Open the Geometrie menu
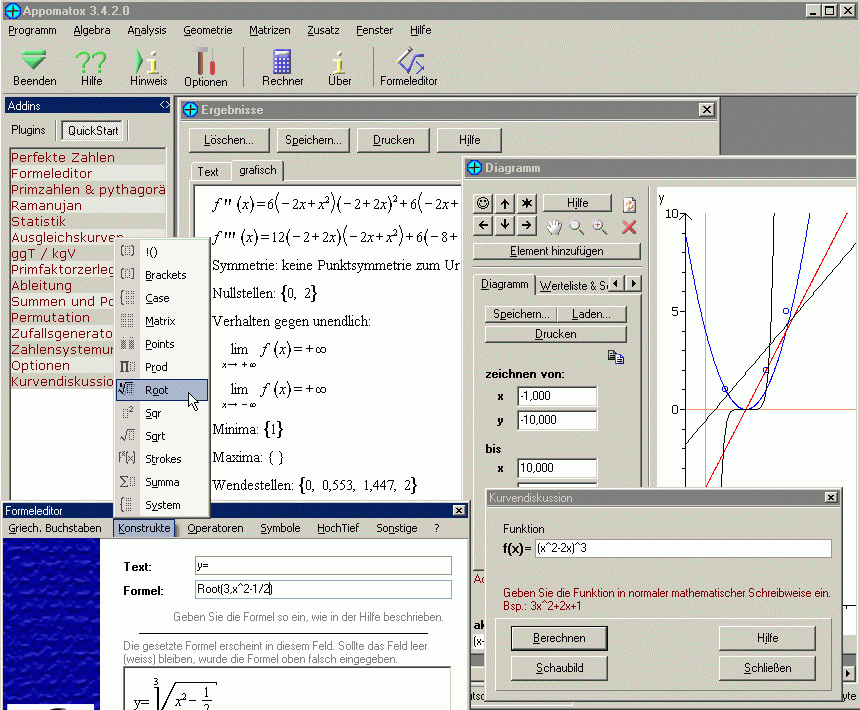Screen dimensions: 860x710 207,30
